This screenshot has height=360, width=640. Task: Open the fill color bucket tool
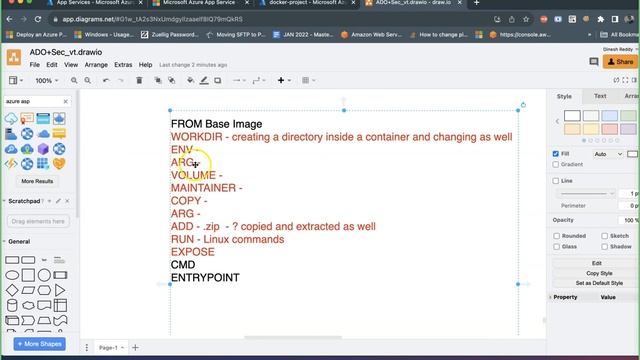pos(190,80)
